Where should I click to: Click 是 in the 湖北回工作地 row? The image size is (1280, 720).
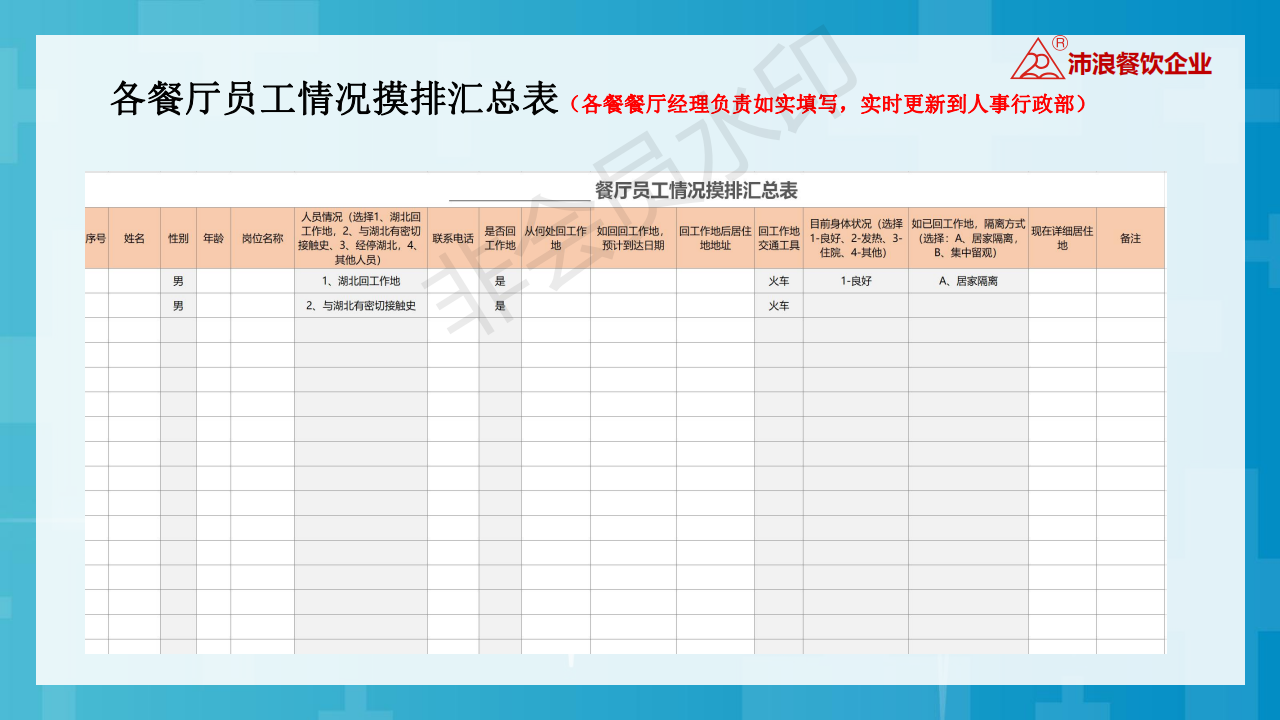pos(500,281)
